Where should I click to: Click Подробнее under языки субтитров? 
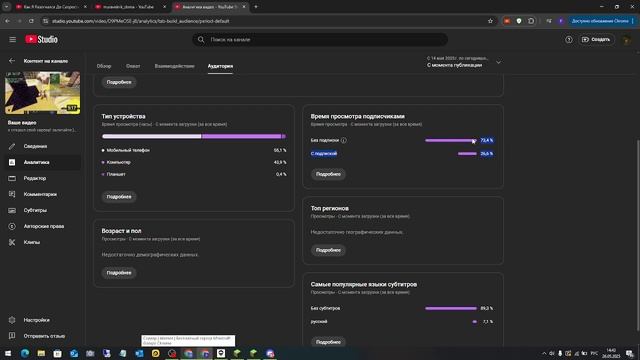[x=328, y=342]
